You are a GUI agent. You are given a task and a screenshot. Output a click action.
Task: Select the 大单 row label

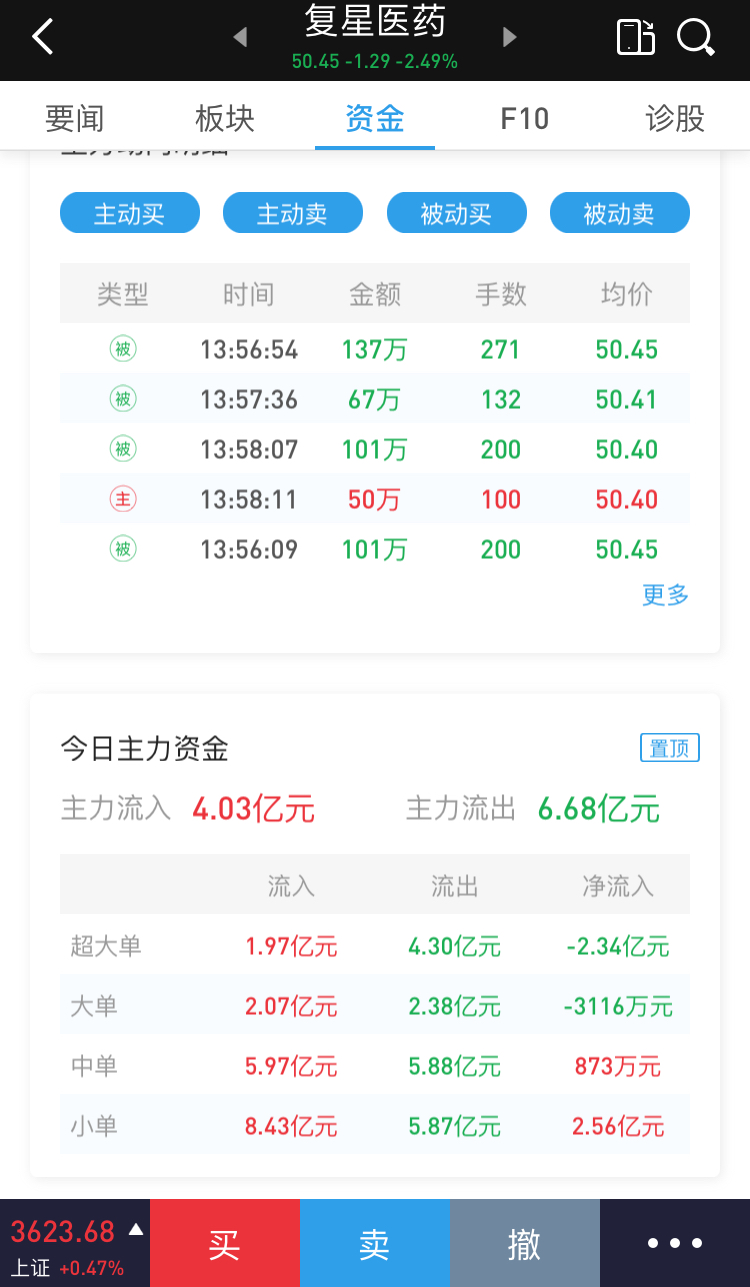[x=94, y=1005]
